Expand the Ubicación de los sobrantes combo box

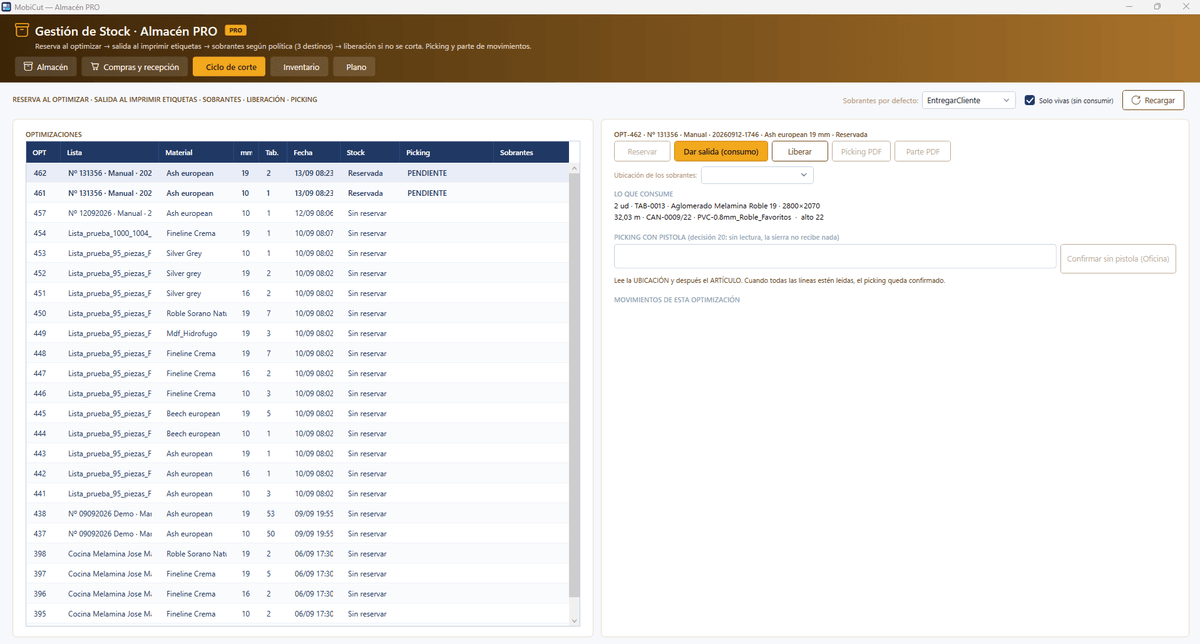coord(758,175)
